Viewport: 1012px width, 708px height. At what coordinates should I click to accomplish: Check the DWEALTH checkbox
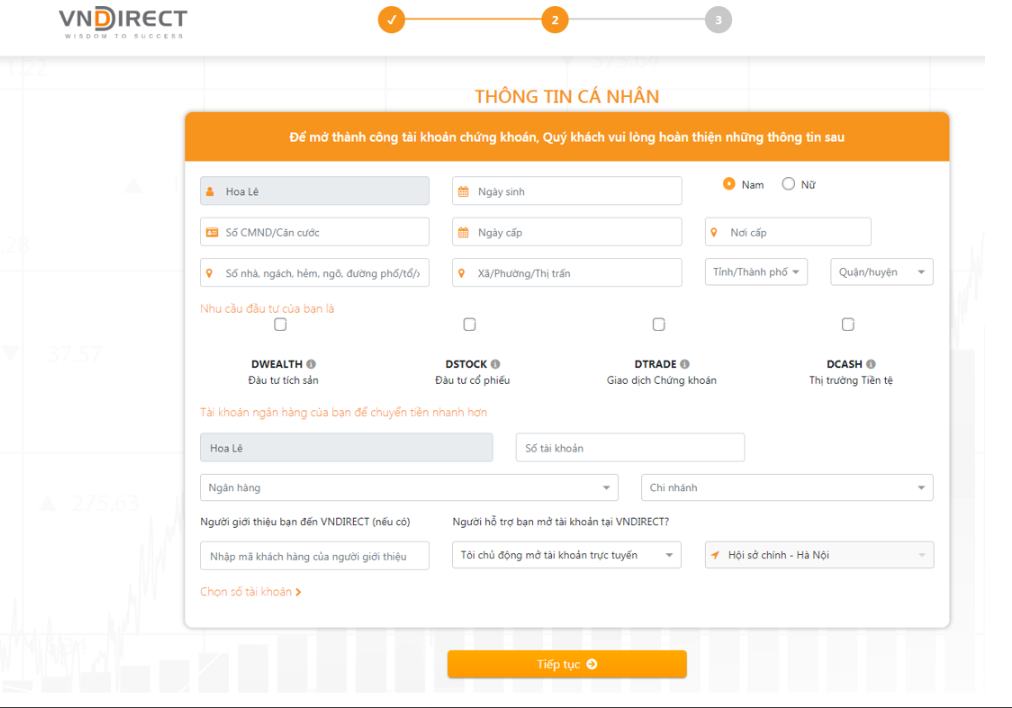tap(280, 324)
